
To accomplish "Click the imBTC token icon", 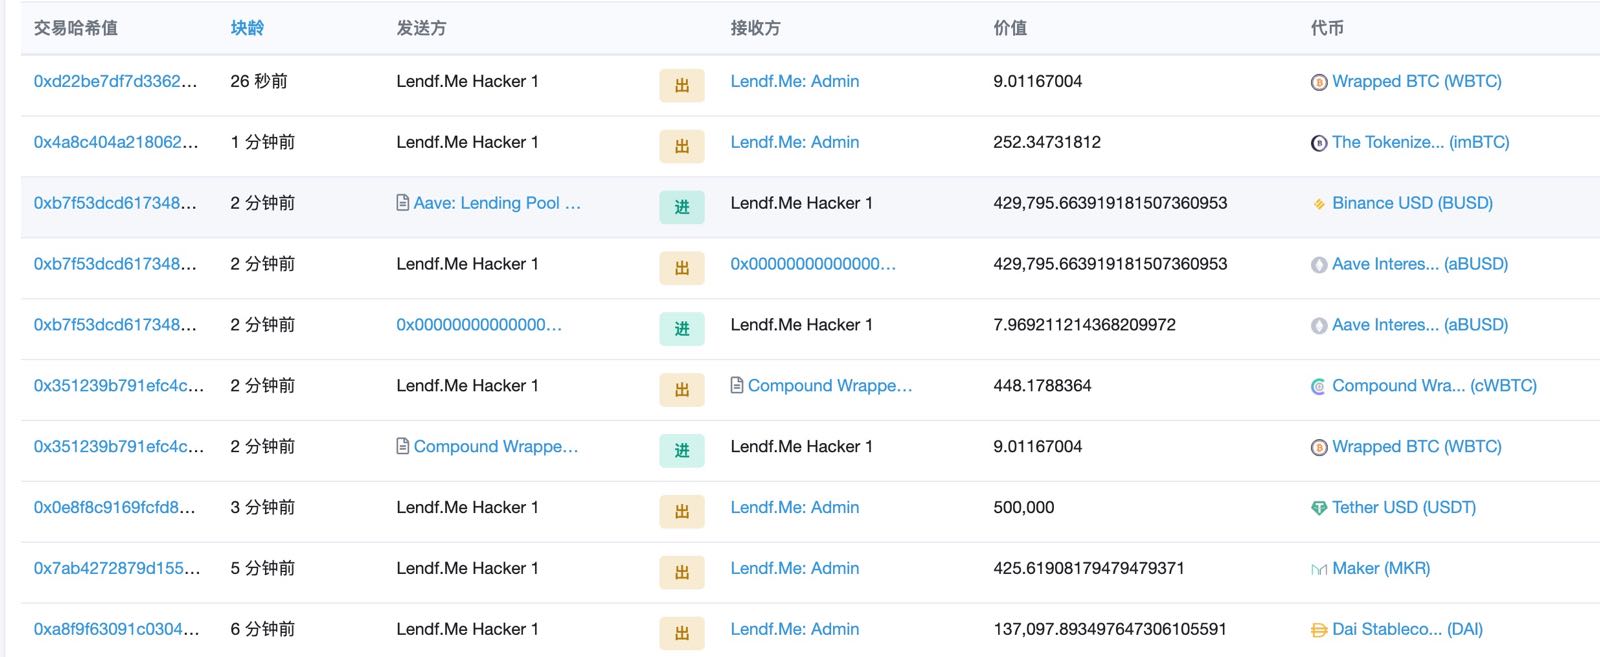I will click(x=1319, y=143).
